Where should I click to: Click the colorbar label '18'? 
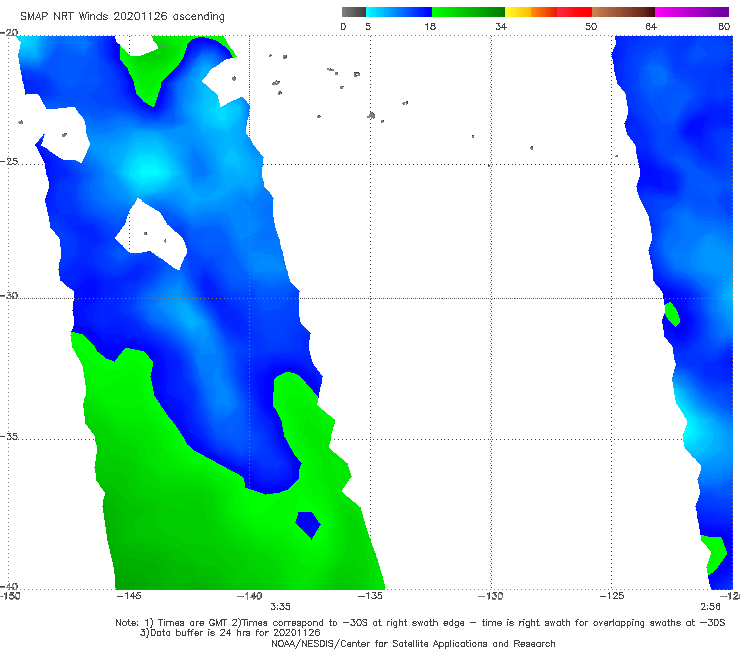430,26
